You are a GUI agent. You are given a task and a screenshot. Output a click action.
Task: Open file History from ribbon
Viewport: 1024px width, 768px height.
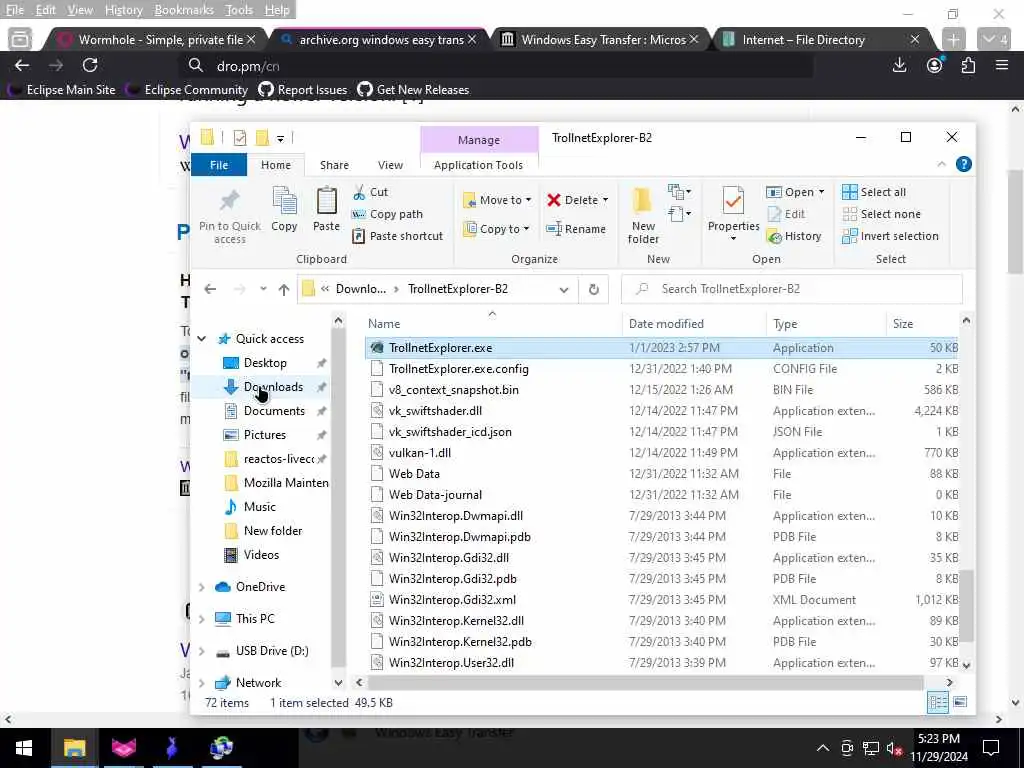click(794, 236)
